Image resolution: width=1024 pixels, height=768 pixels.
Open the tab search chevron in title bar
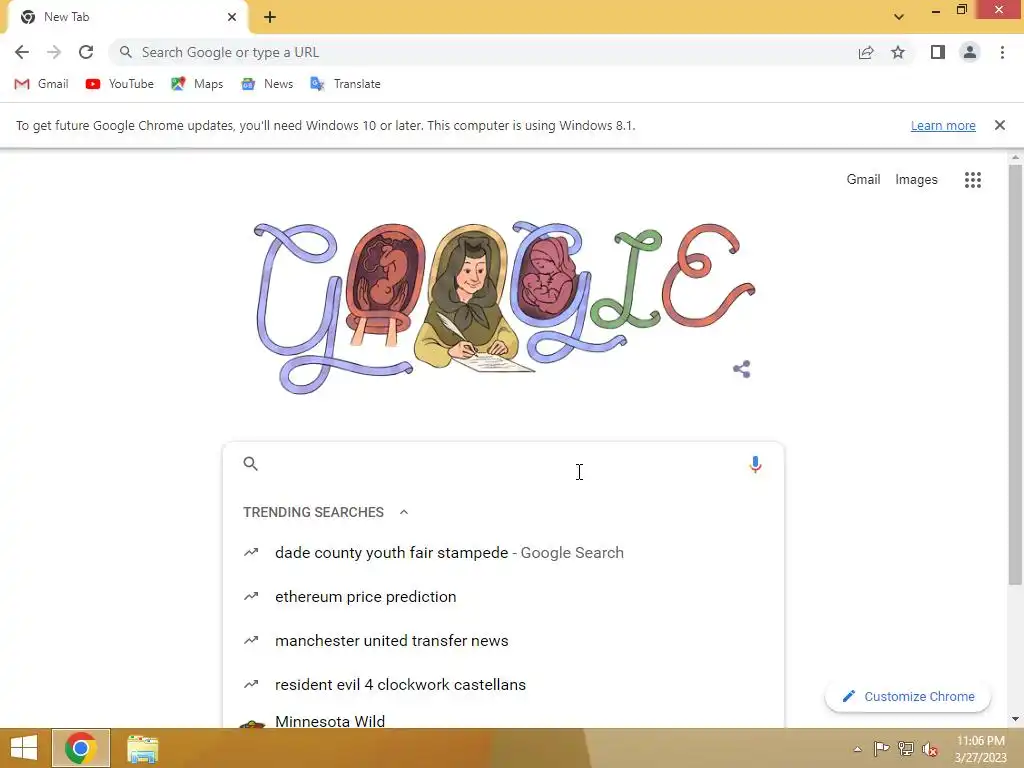[899, 17]
